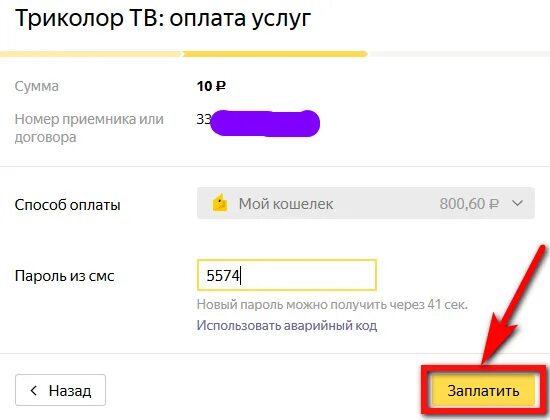Expand the payment method chevron arrow

[518, 203]
